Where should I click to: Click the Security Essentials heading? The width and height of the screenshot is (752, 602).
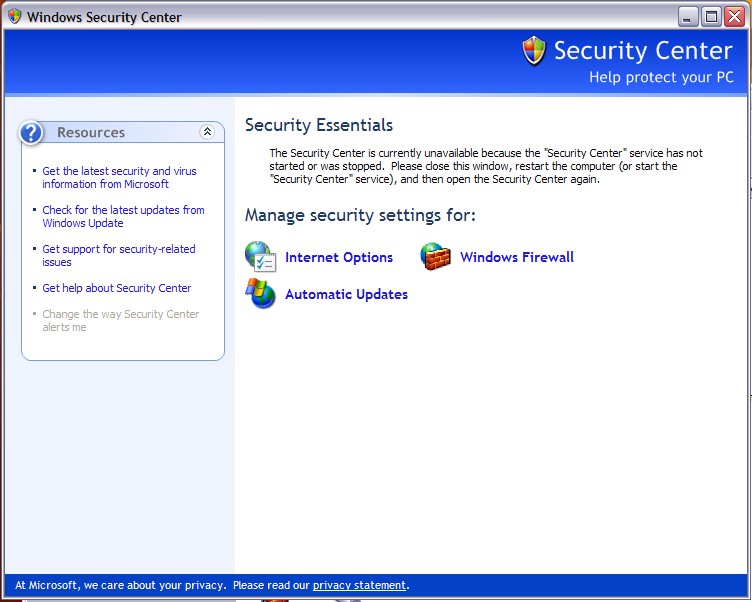point(319,125)
